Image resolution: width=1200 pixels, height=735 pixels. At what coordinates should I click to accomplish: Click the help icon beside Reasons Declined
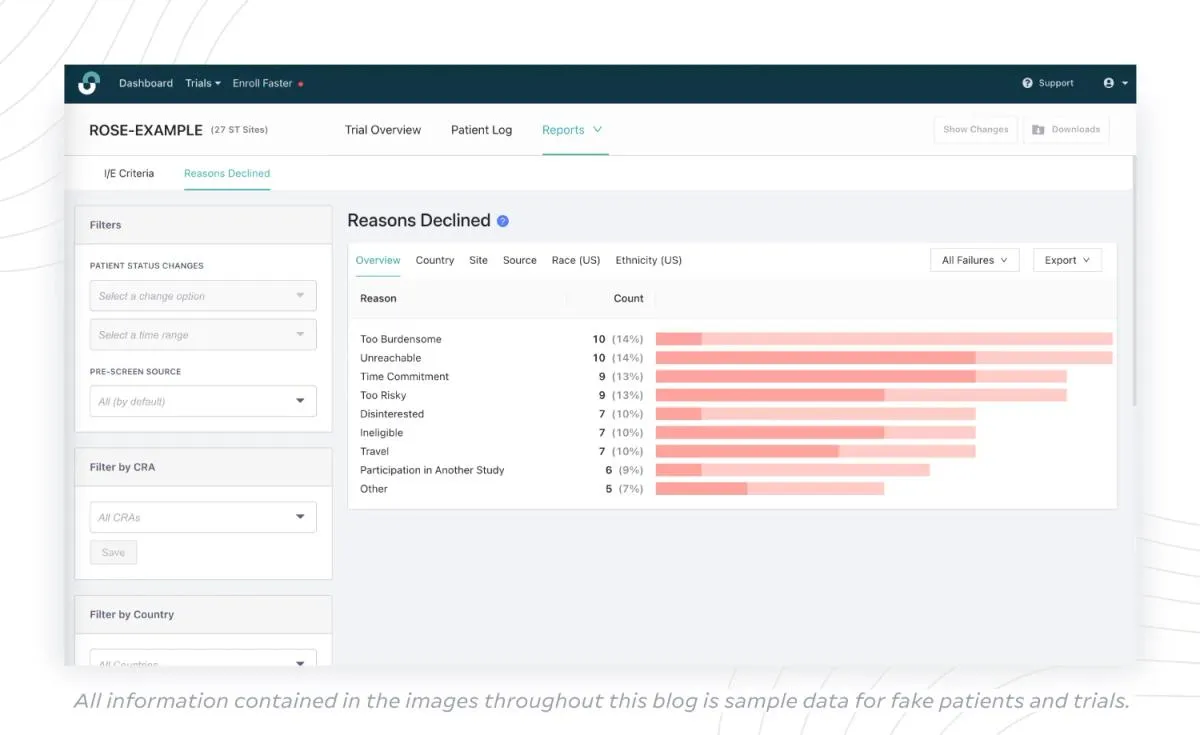point(502,220)
